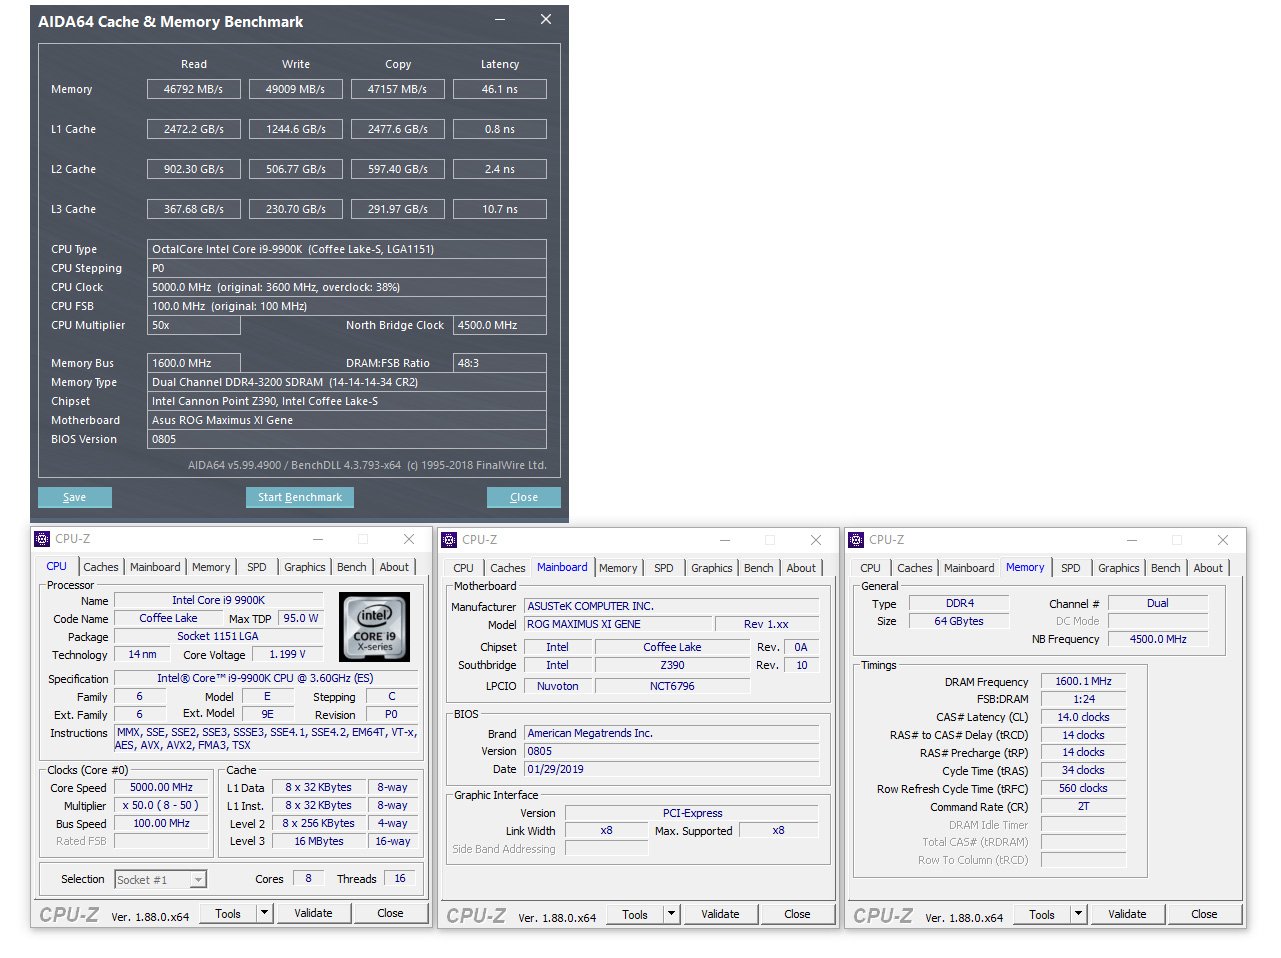Click the Save button in AIDA64

75,497
